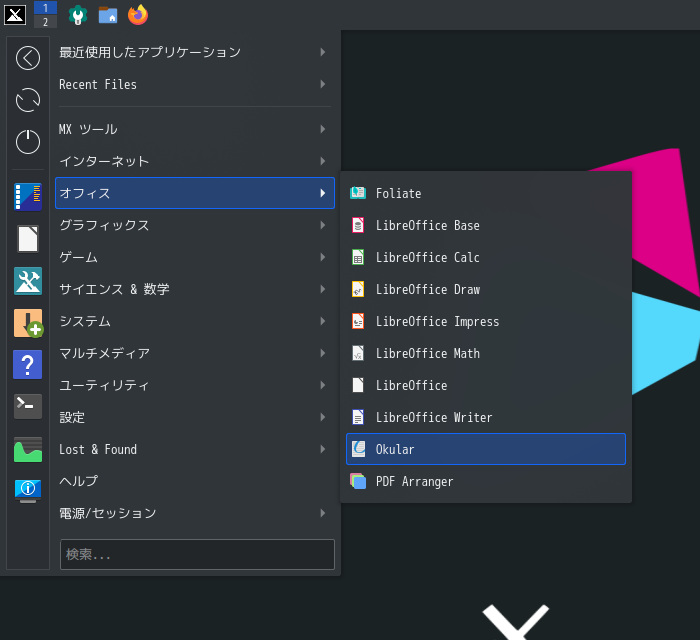Click the LibreOffice Writer icon
Viewport: 700px width, 640px height.
tap(358, 417)
